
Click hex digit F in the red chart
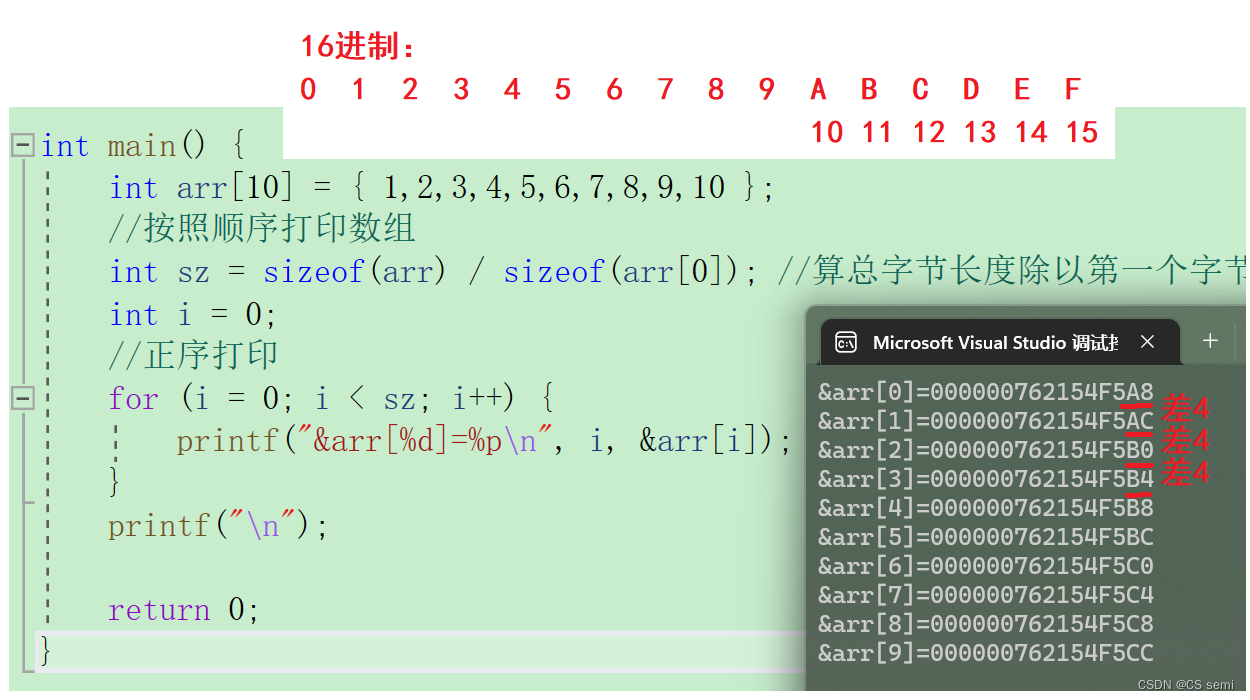click(1072, 89)
